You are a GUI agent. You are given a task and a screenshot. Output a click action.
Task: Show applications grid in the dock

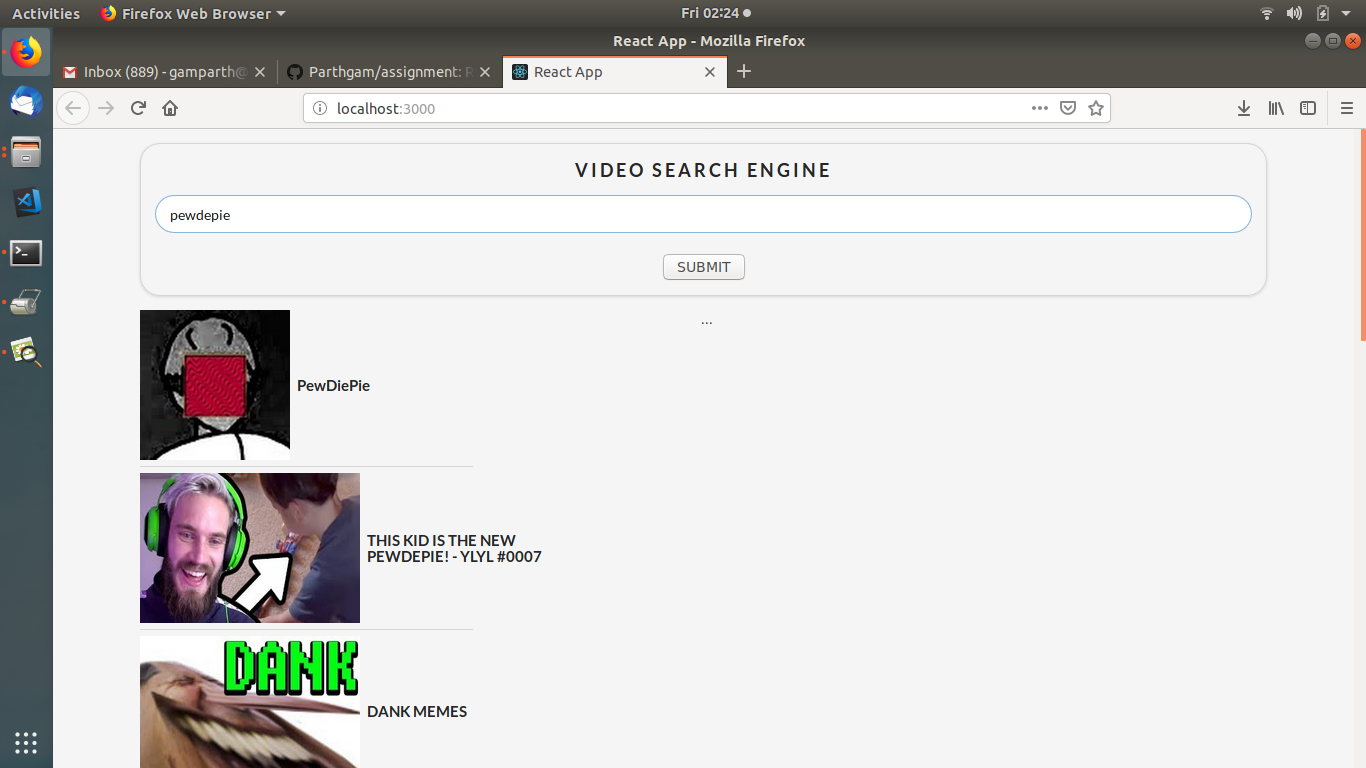pyautogui.click(x=26, y=742)
